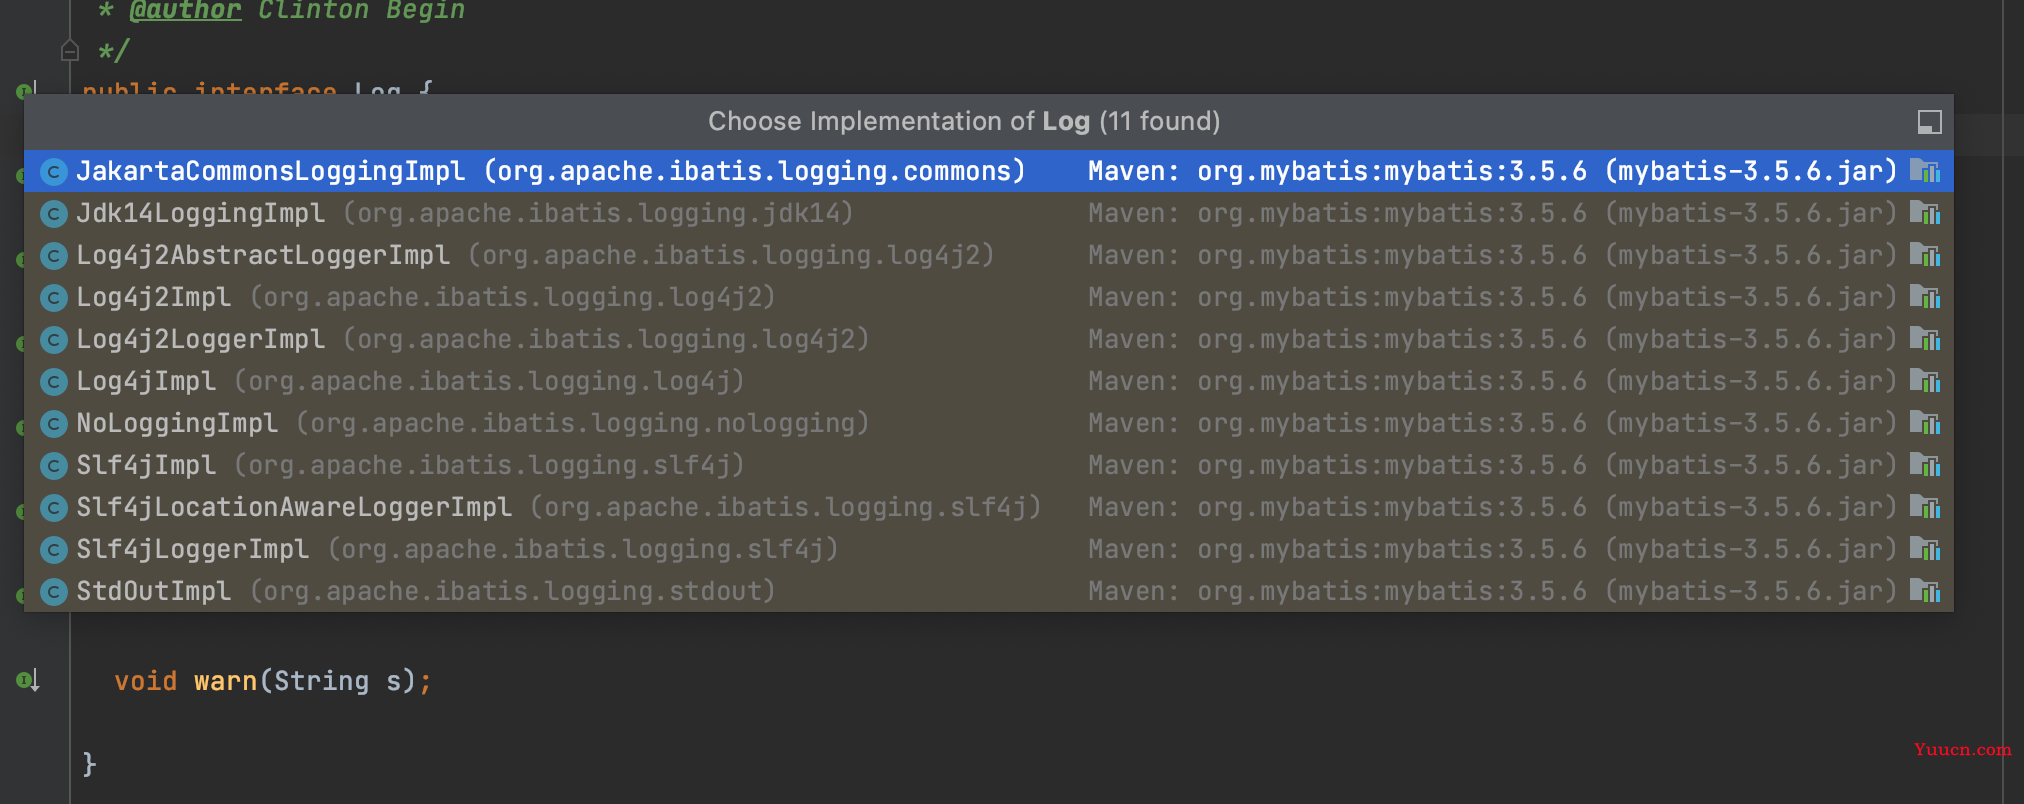Image resolution: width=2024 pixels, height=804 pixels.
Task: Click class icon beside NoLoggingImpl
Action: [x=54, y=424]
